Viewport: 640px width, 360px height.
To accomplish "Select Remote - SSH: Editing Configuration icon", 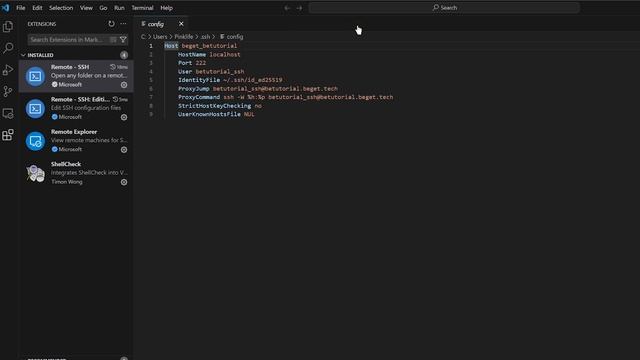I will coord(36,109).
